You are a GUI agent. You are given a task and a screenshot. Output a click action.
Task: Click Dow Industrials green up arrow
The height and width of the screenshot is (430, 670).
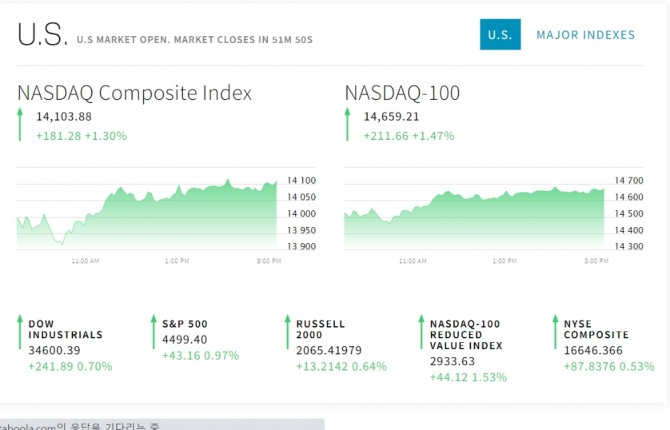point(20,332)
